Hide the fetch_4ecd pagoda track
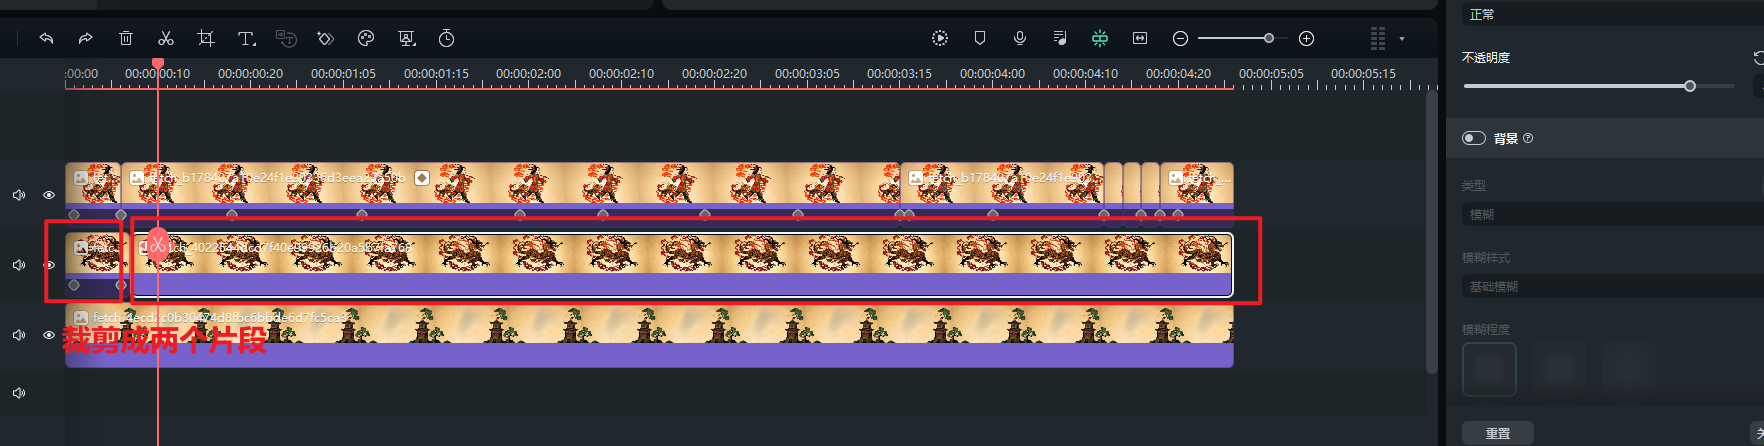The height and width of the screenshot is (446, 1764). point(49,335)
